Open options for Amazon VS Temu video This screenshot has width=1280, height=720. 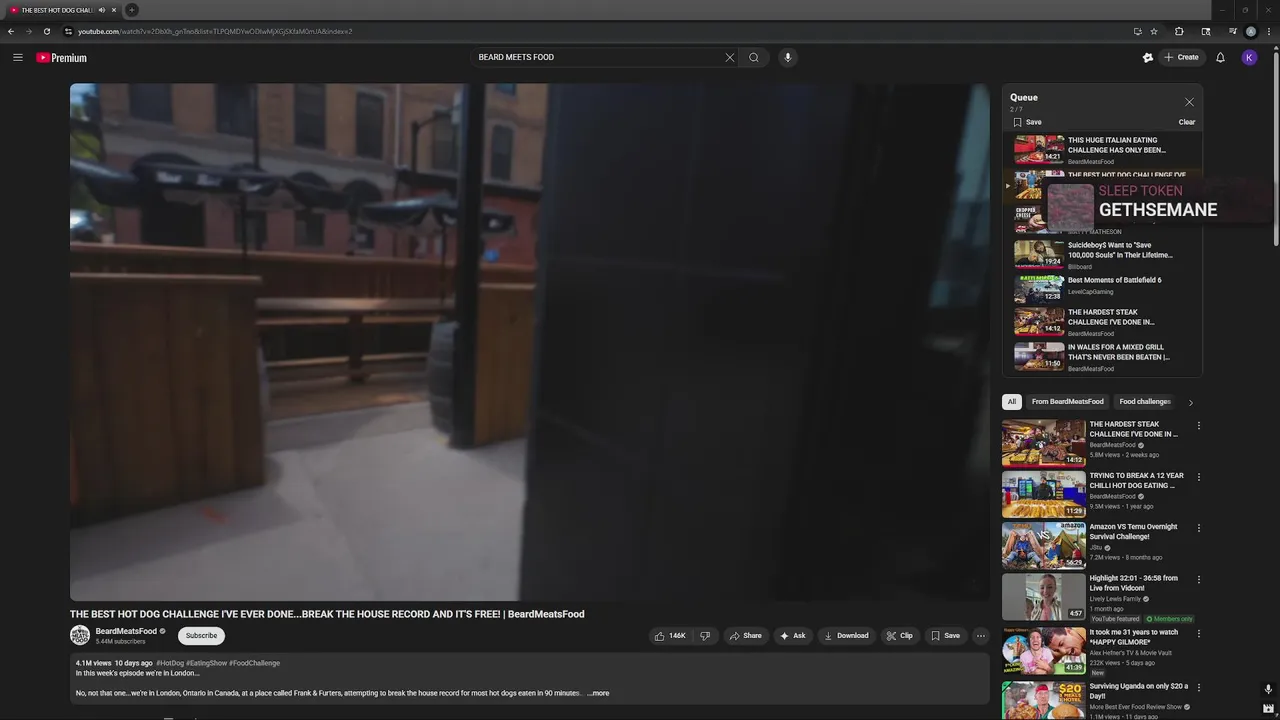[1199, 528]
